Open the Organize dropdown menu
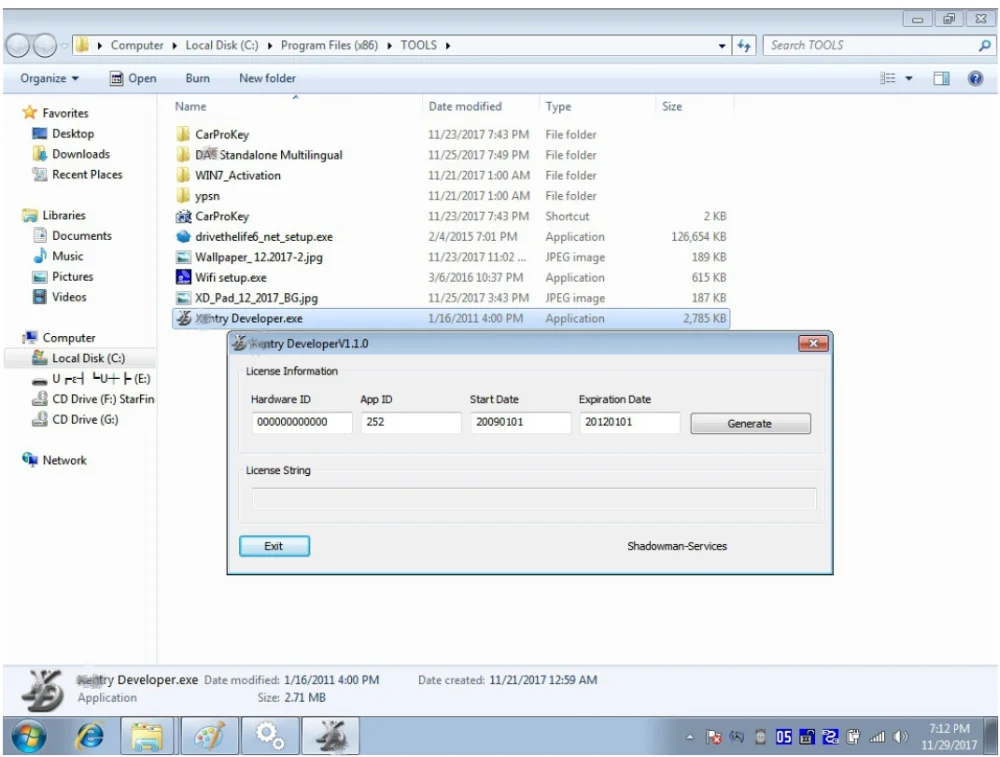This screenshot has width=1000, height=757. pyautogui.click(x=49, y=78)
